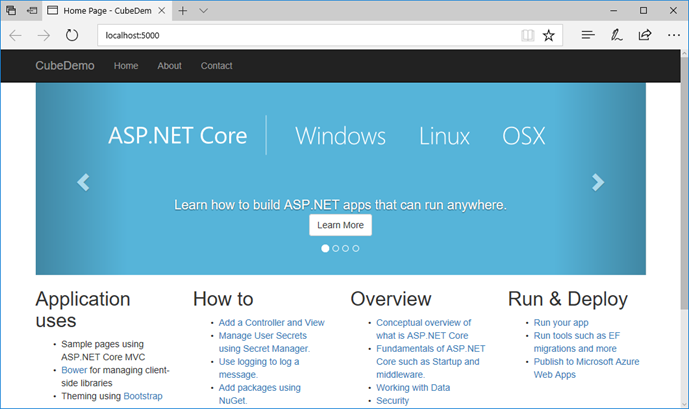Open the Hub lines icon
The image size is (689, 409).
(588, 35)
